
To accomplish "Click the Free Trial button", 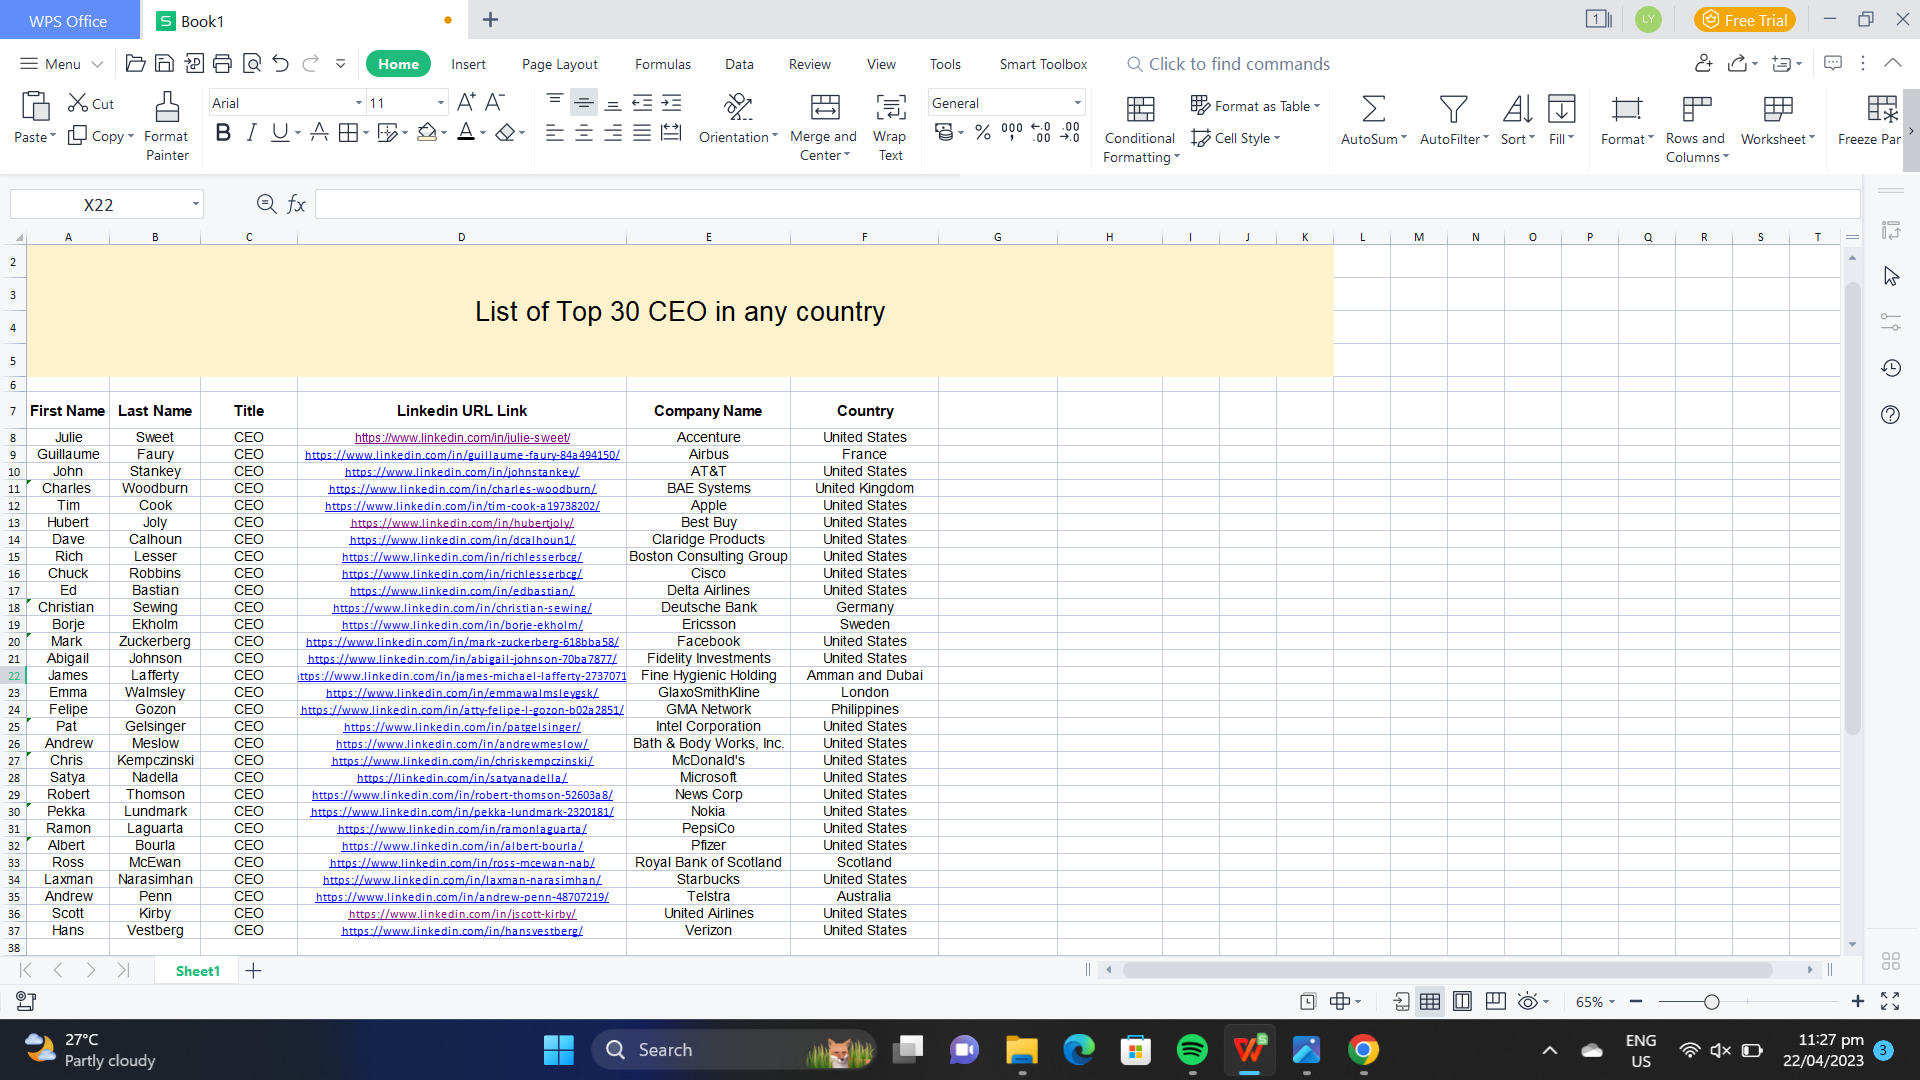I will (x=1744, y=20).
